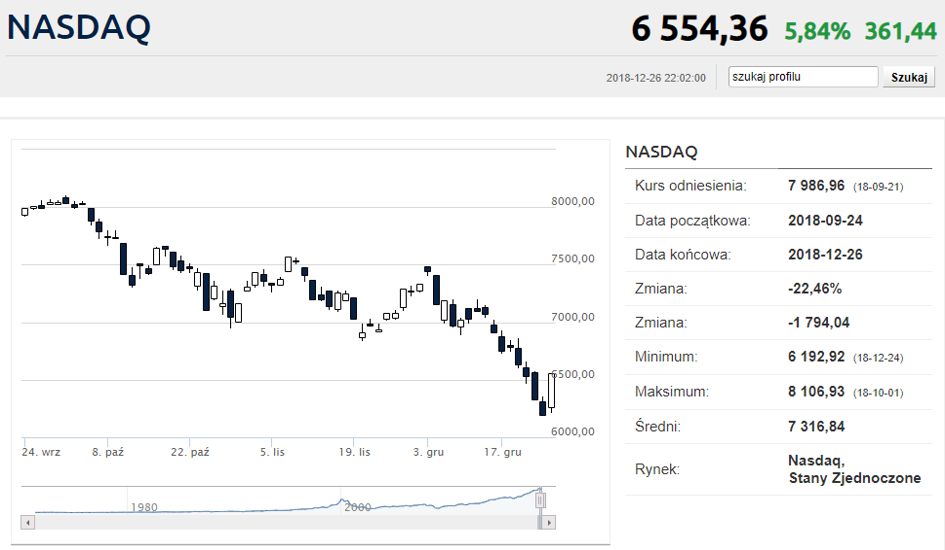Image resolution: width=945 pixels, height=550 pixels.
Task: Click the 6000,00 price axis label
Action: pyautogui.click(x=573, y=431)
